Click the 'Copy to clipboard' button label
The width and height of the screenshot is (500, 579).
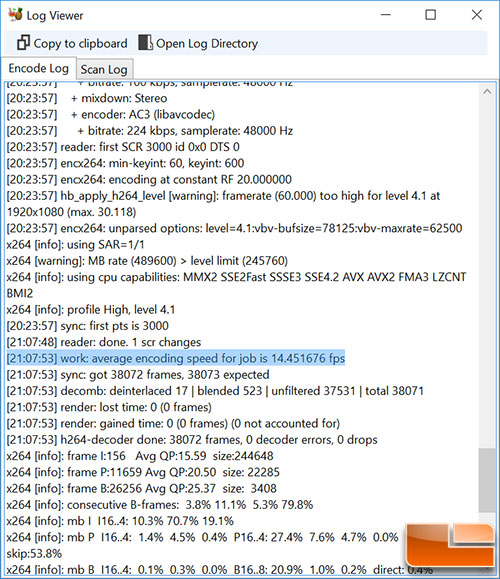tap(81, 44)
